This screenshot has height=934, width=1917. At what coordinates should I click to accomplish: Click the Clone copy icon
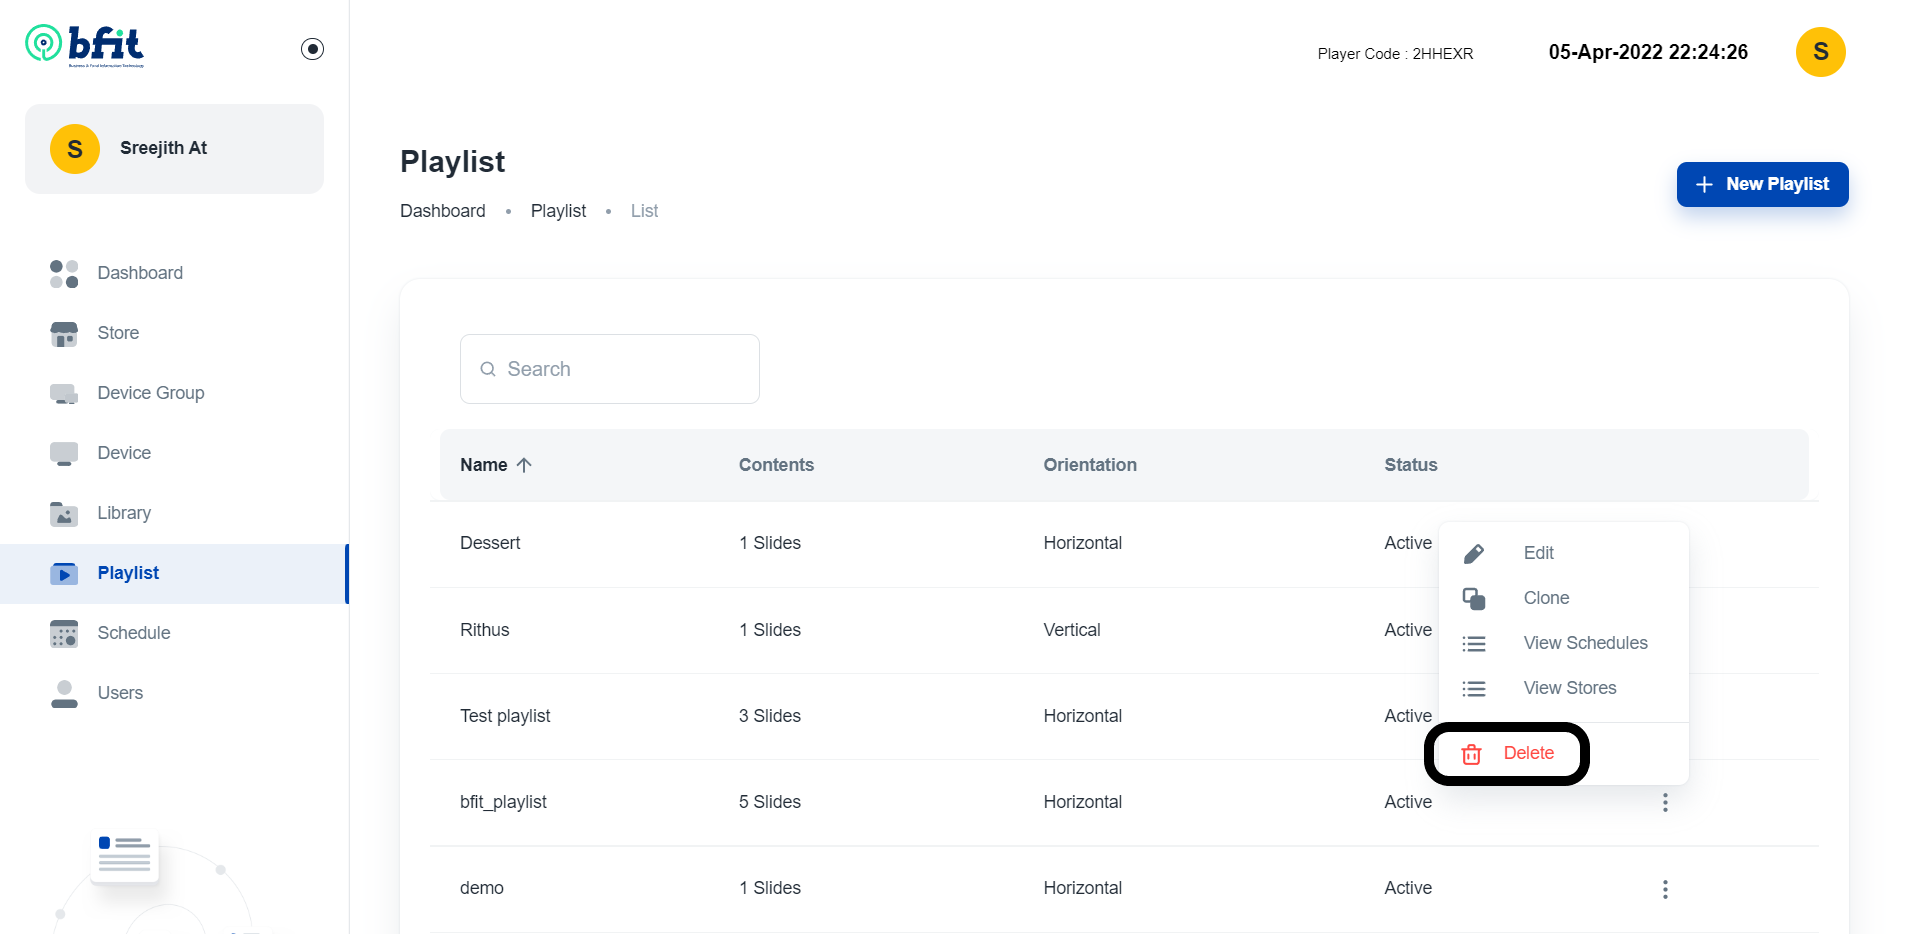click(1474, 599)
